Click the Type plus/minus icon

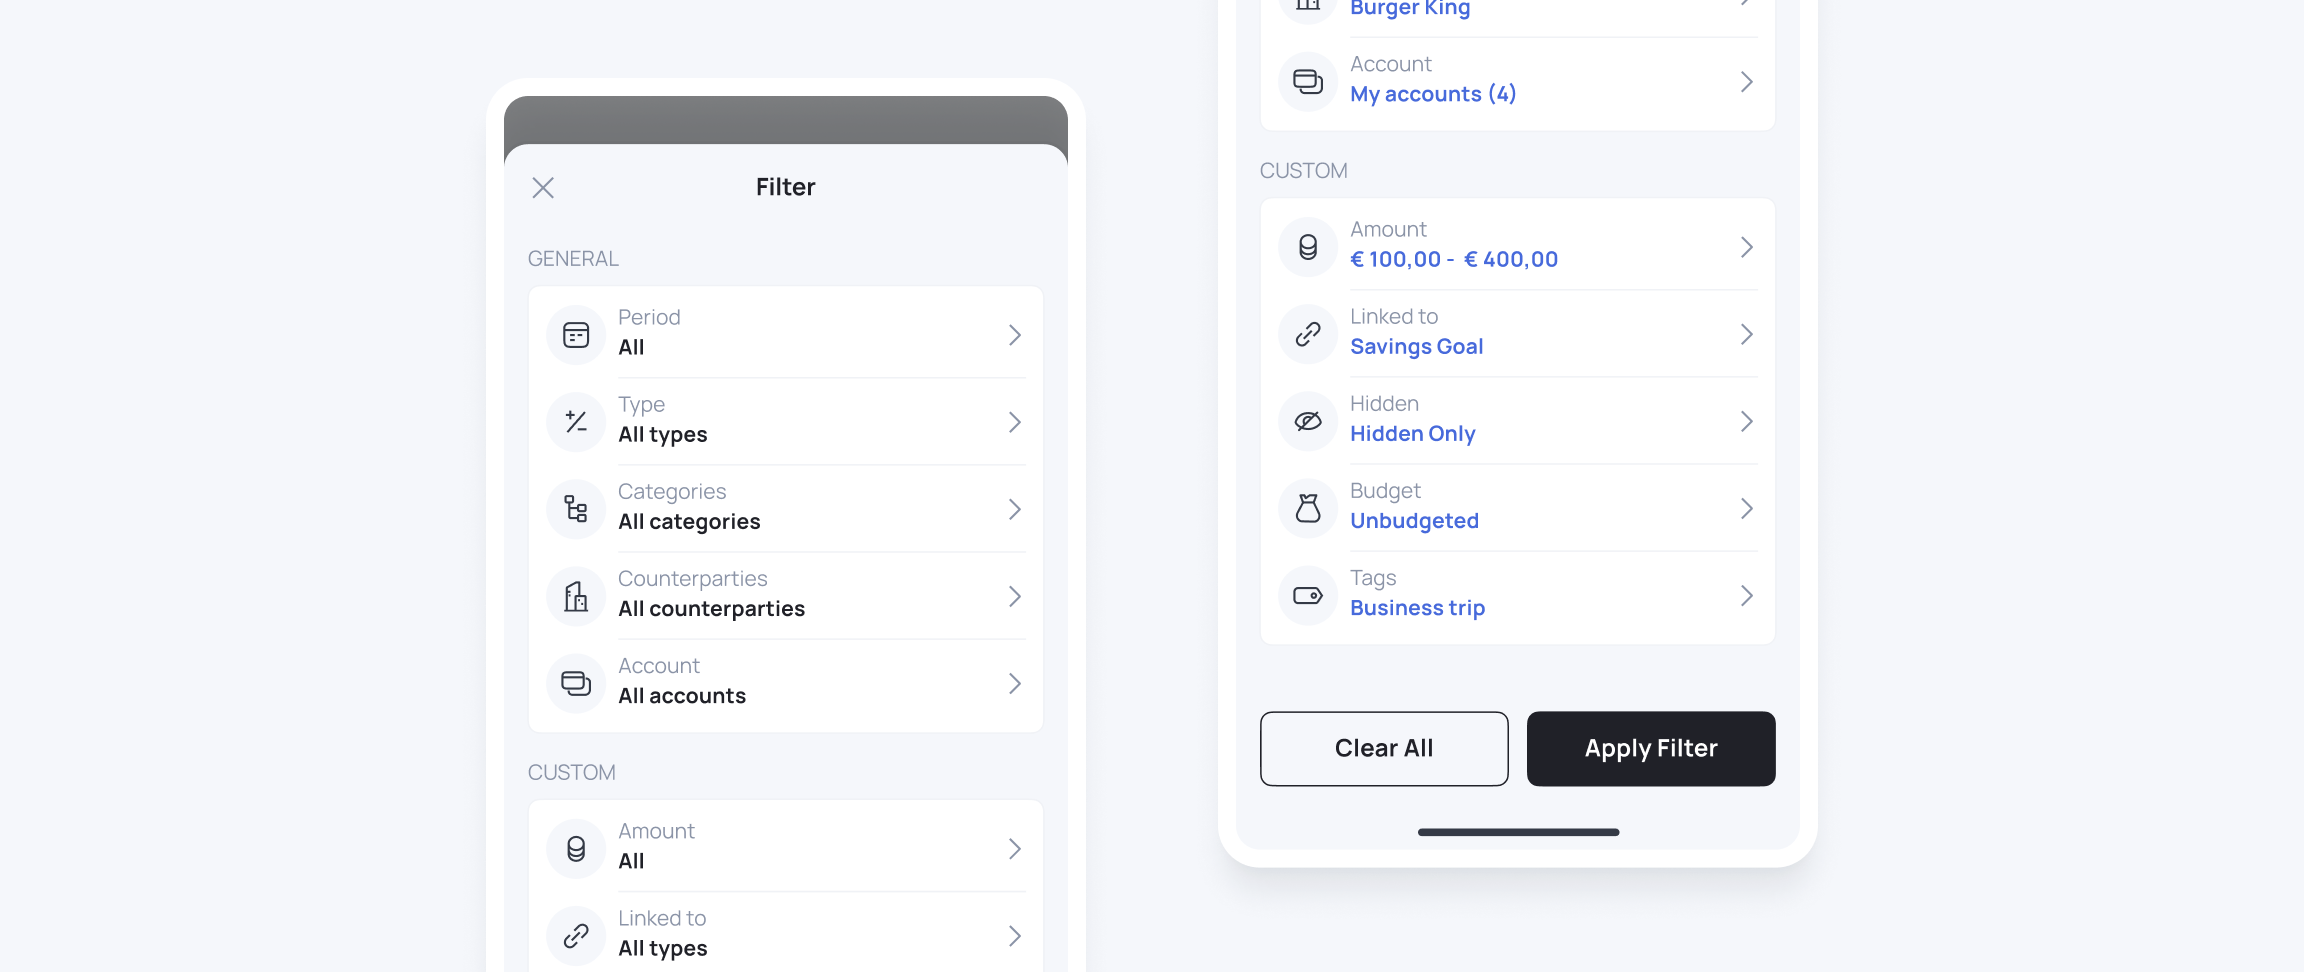(x=576, y=422)
